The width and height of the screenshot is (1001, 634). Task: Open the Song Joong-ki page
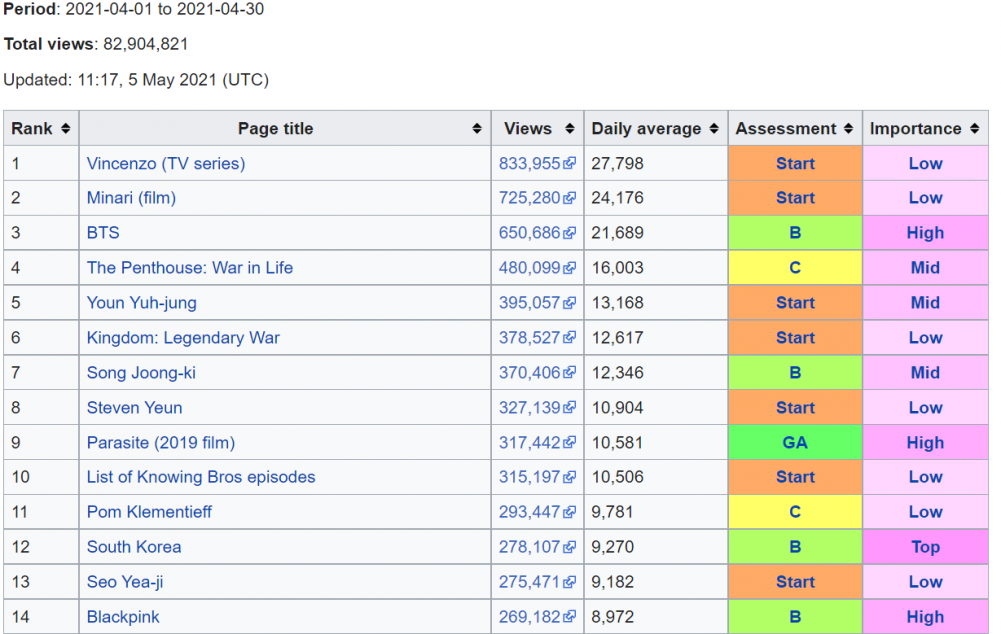tap(141, 373)
